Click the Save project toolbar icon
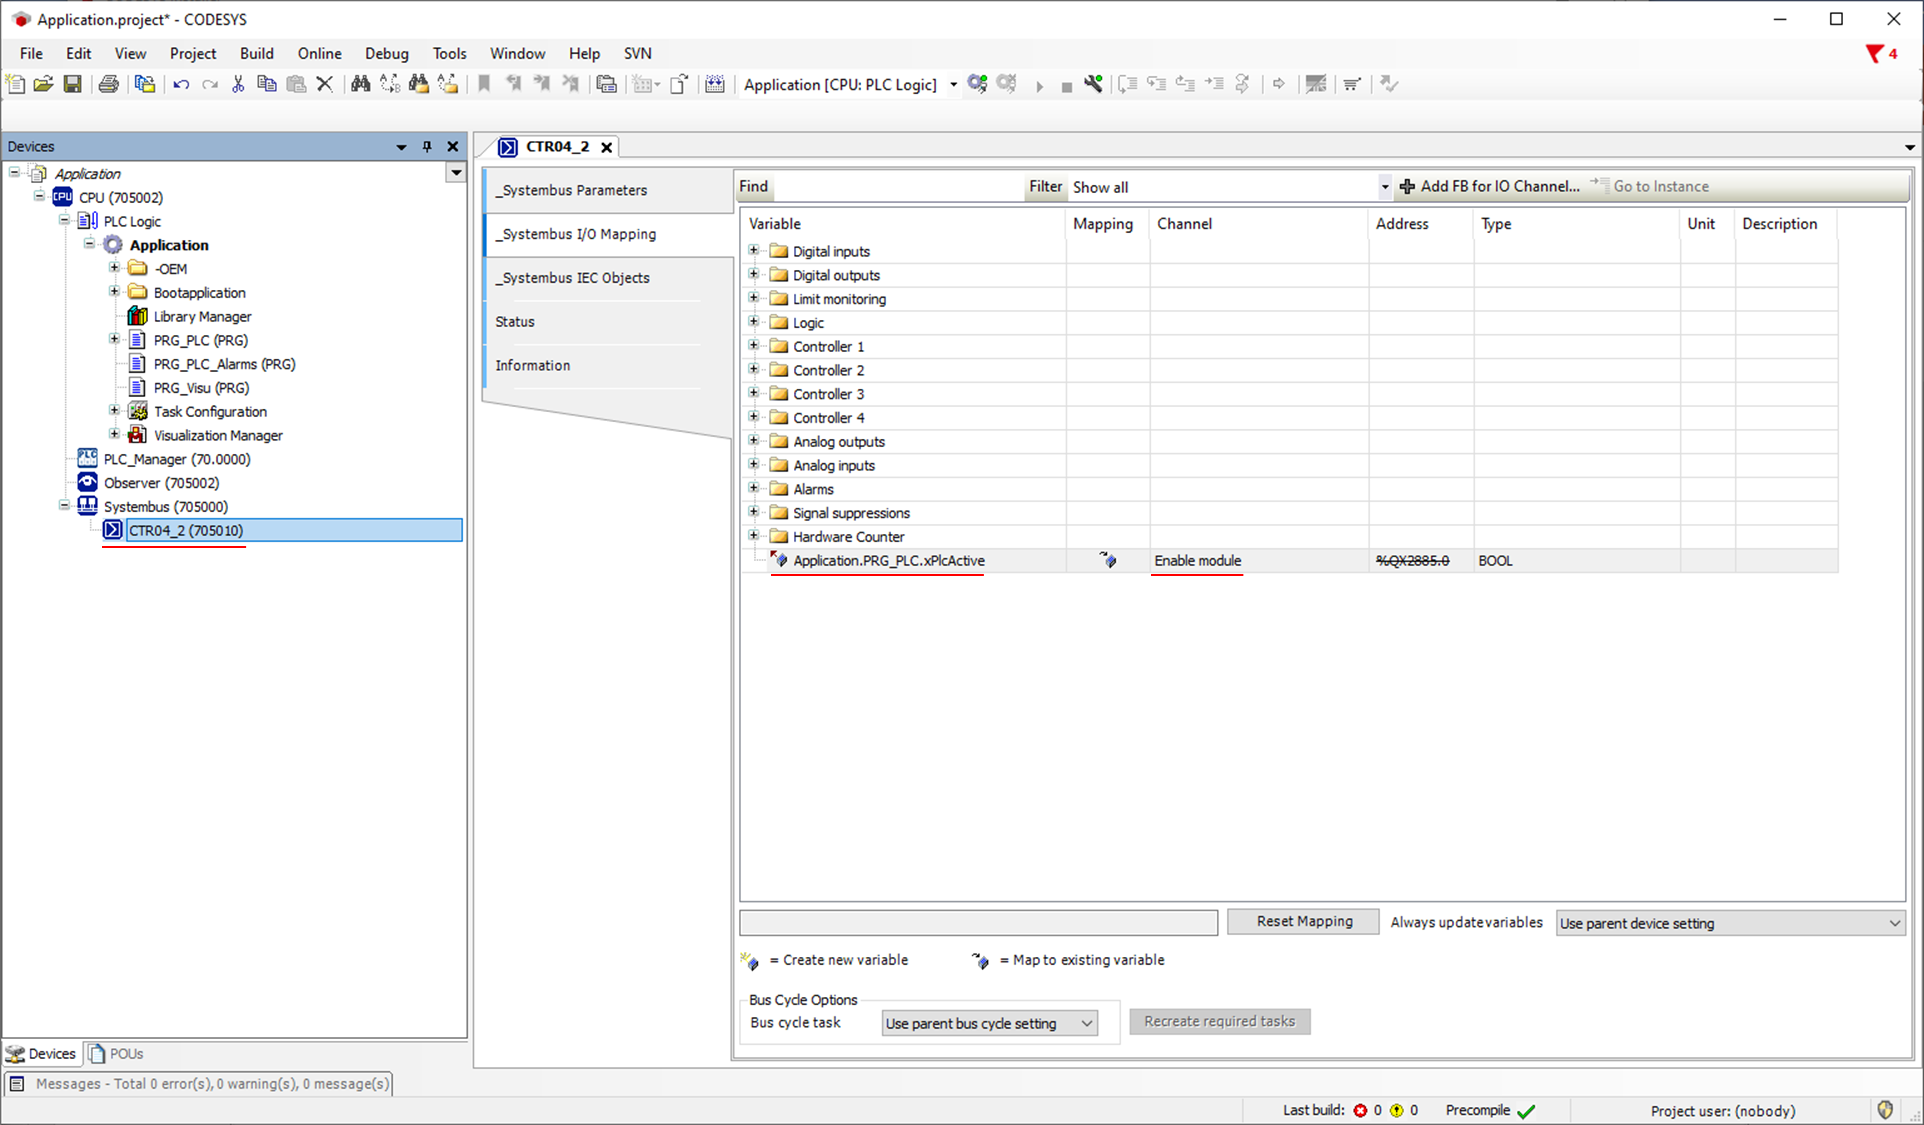1924x1125 pixels. pyautogui.click(x=72, y=84)
